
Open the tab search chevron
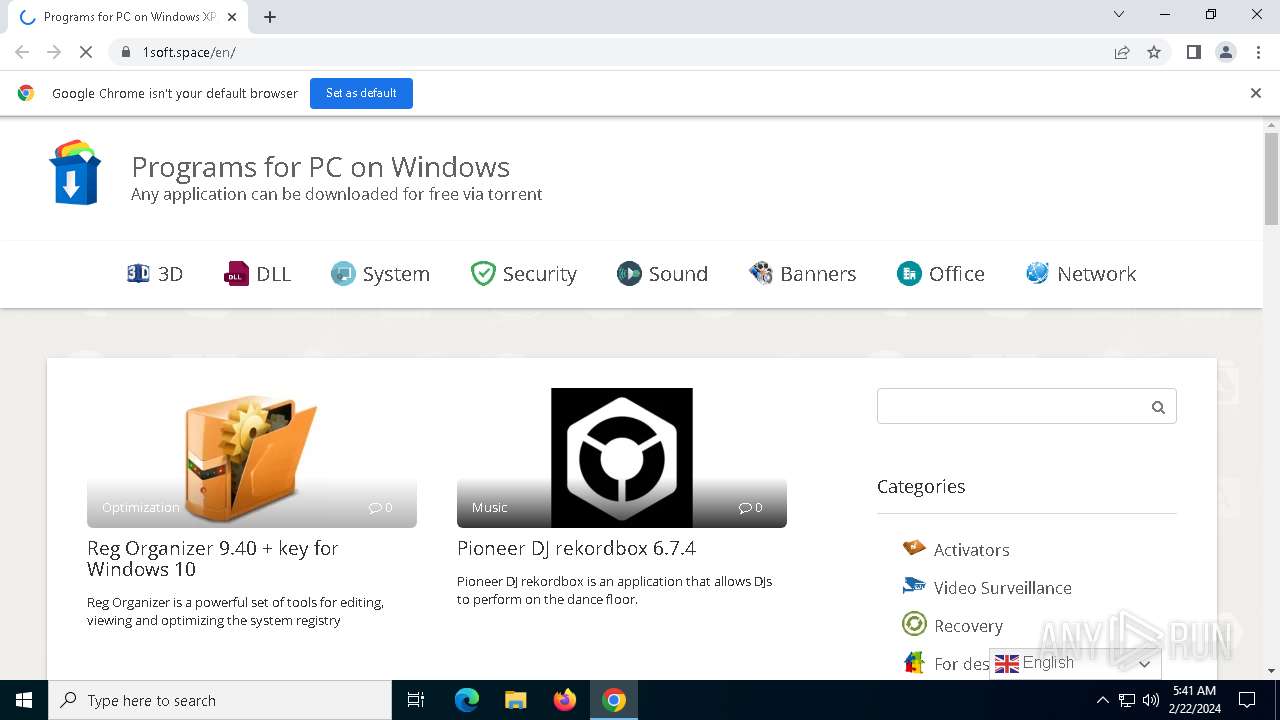click(1119, 14)
